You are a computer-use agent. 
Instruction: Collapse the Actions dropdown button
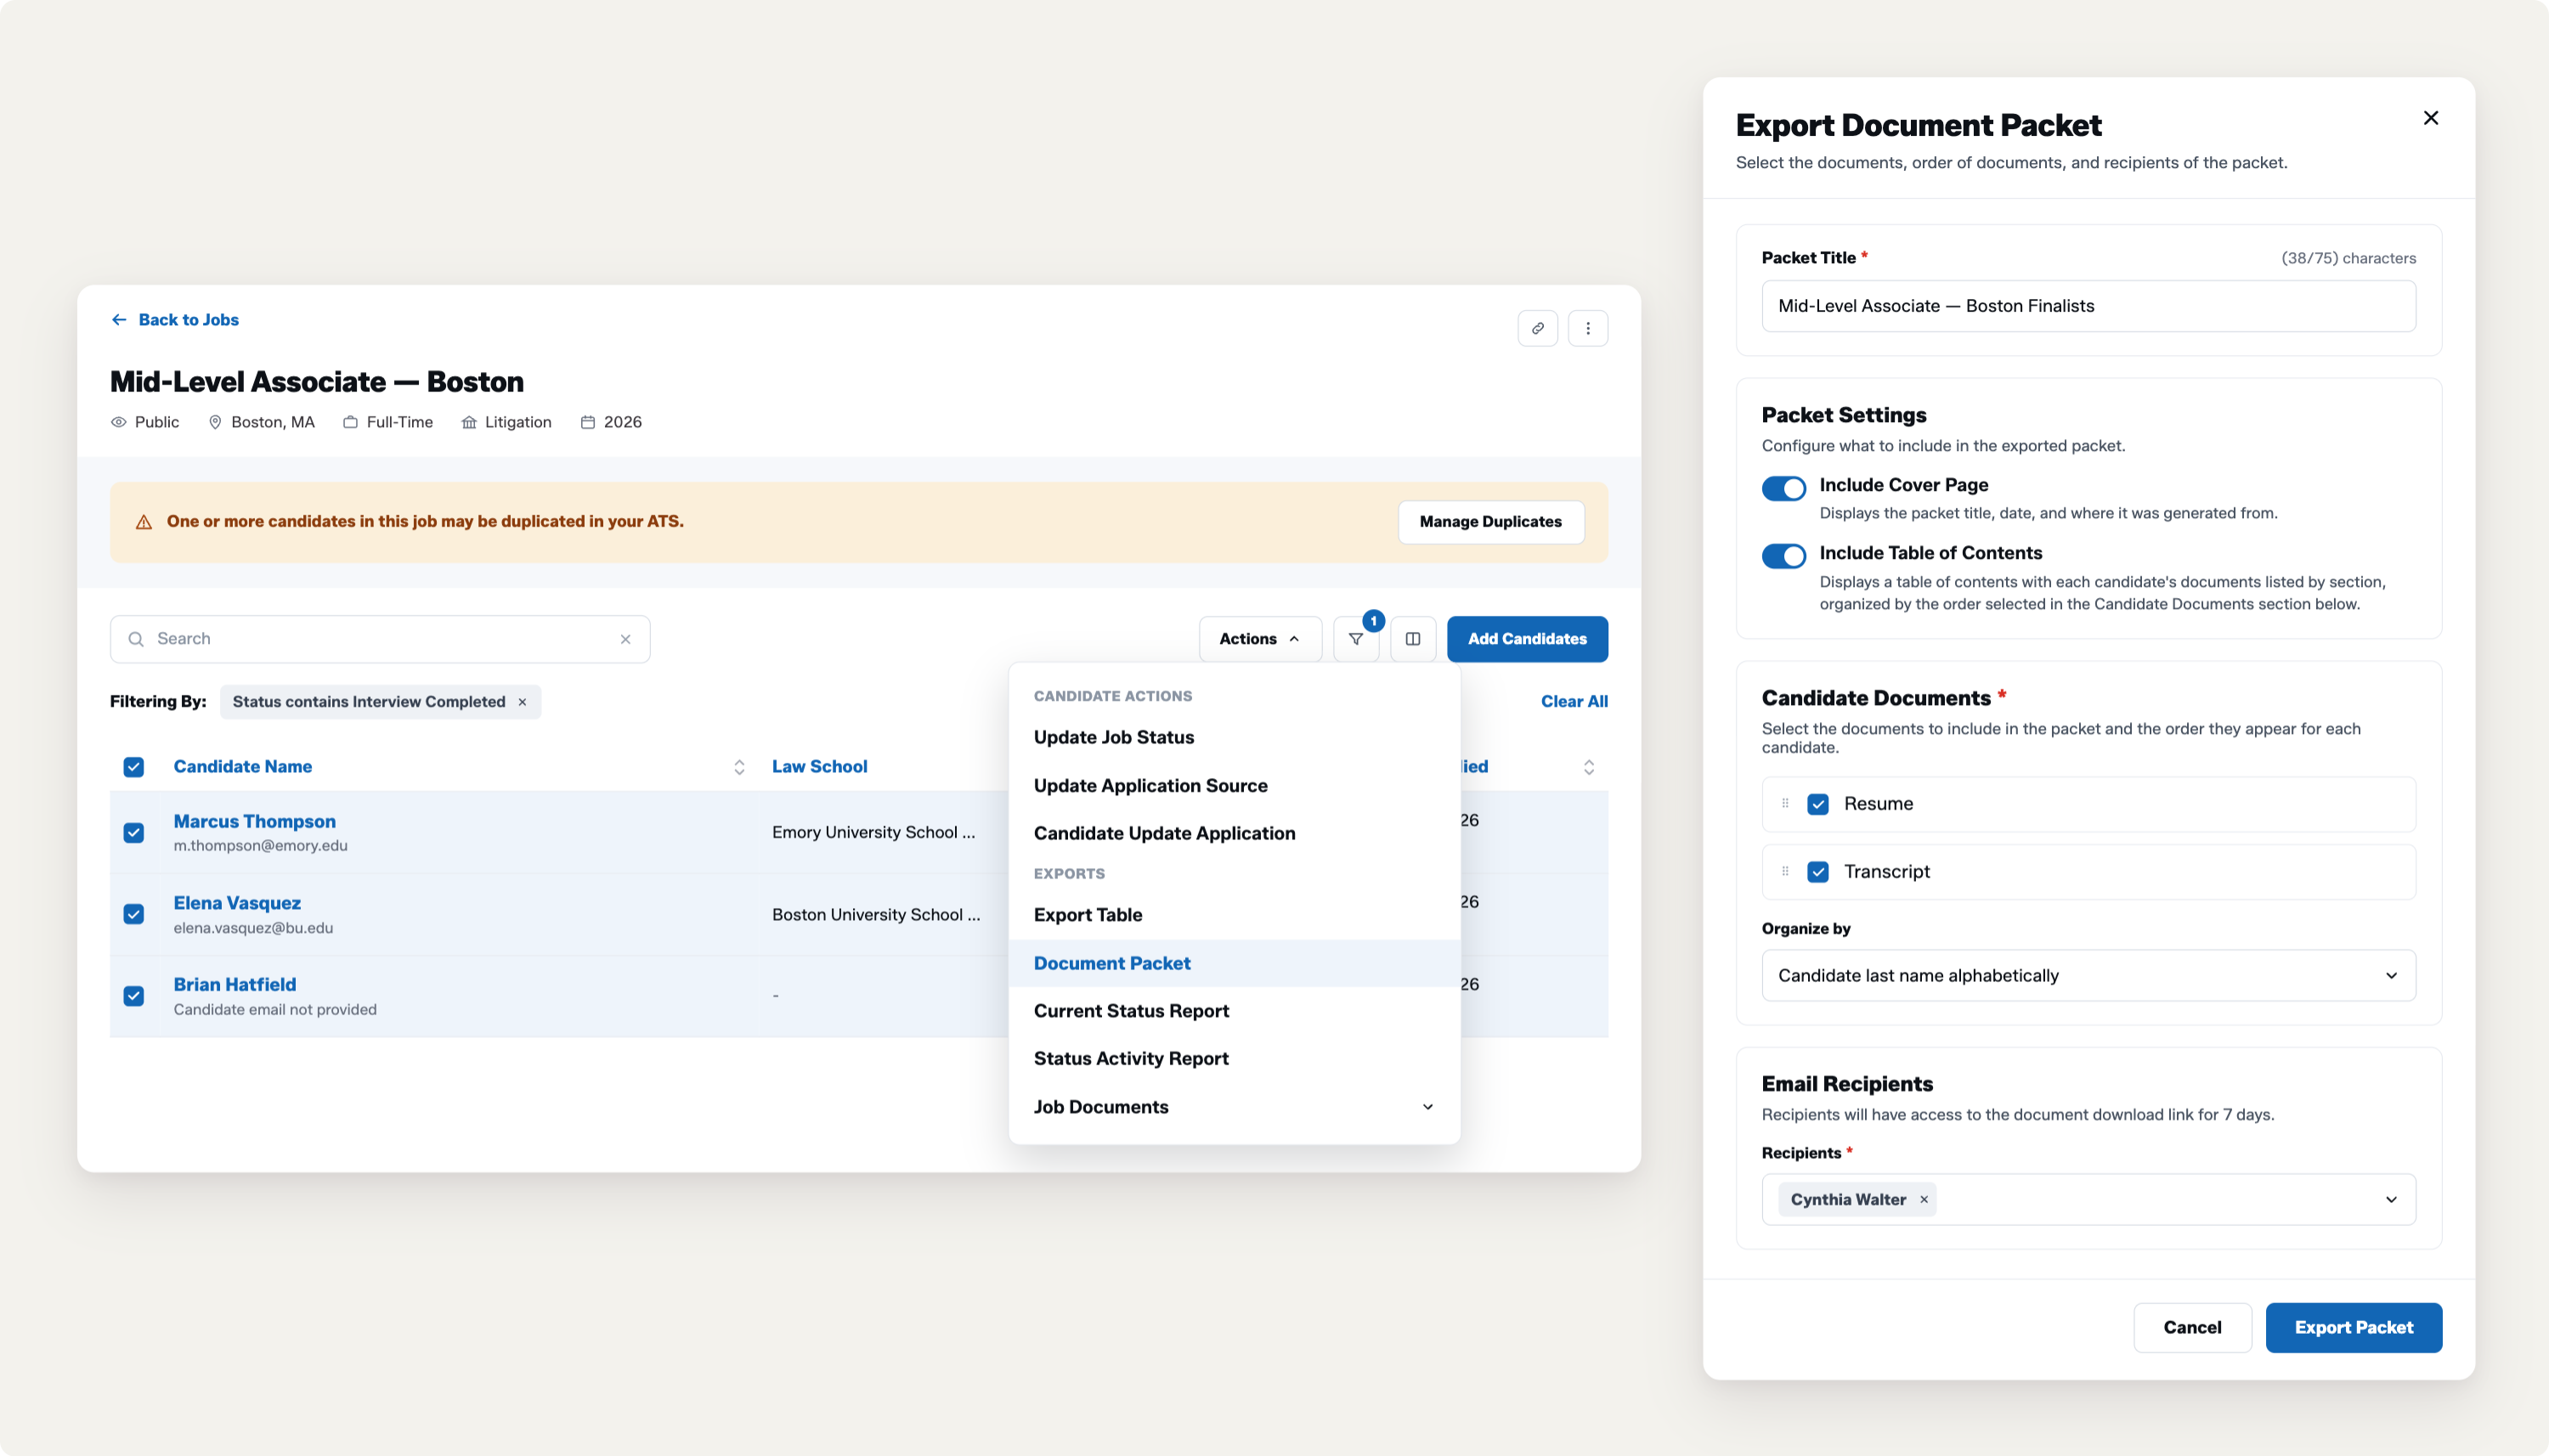1260,639
